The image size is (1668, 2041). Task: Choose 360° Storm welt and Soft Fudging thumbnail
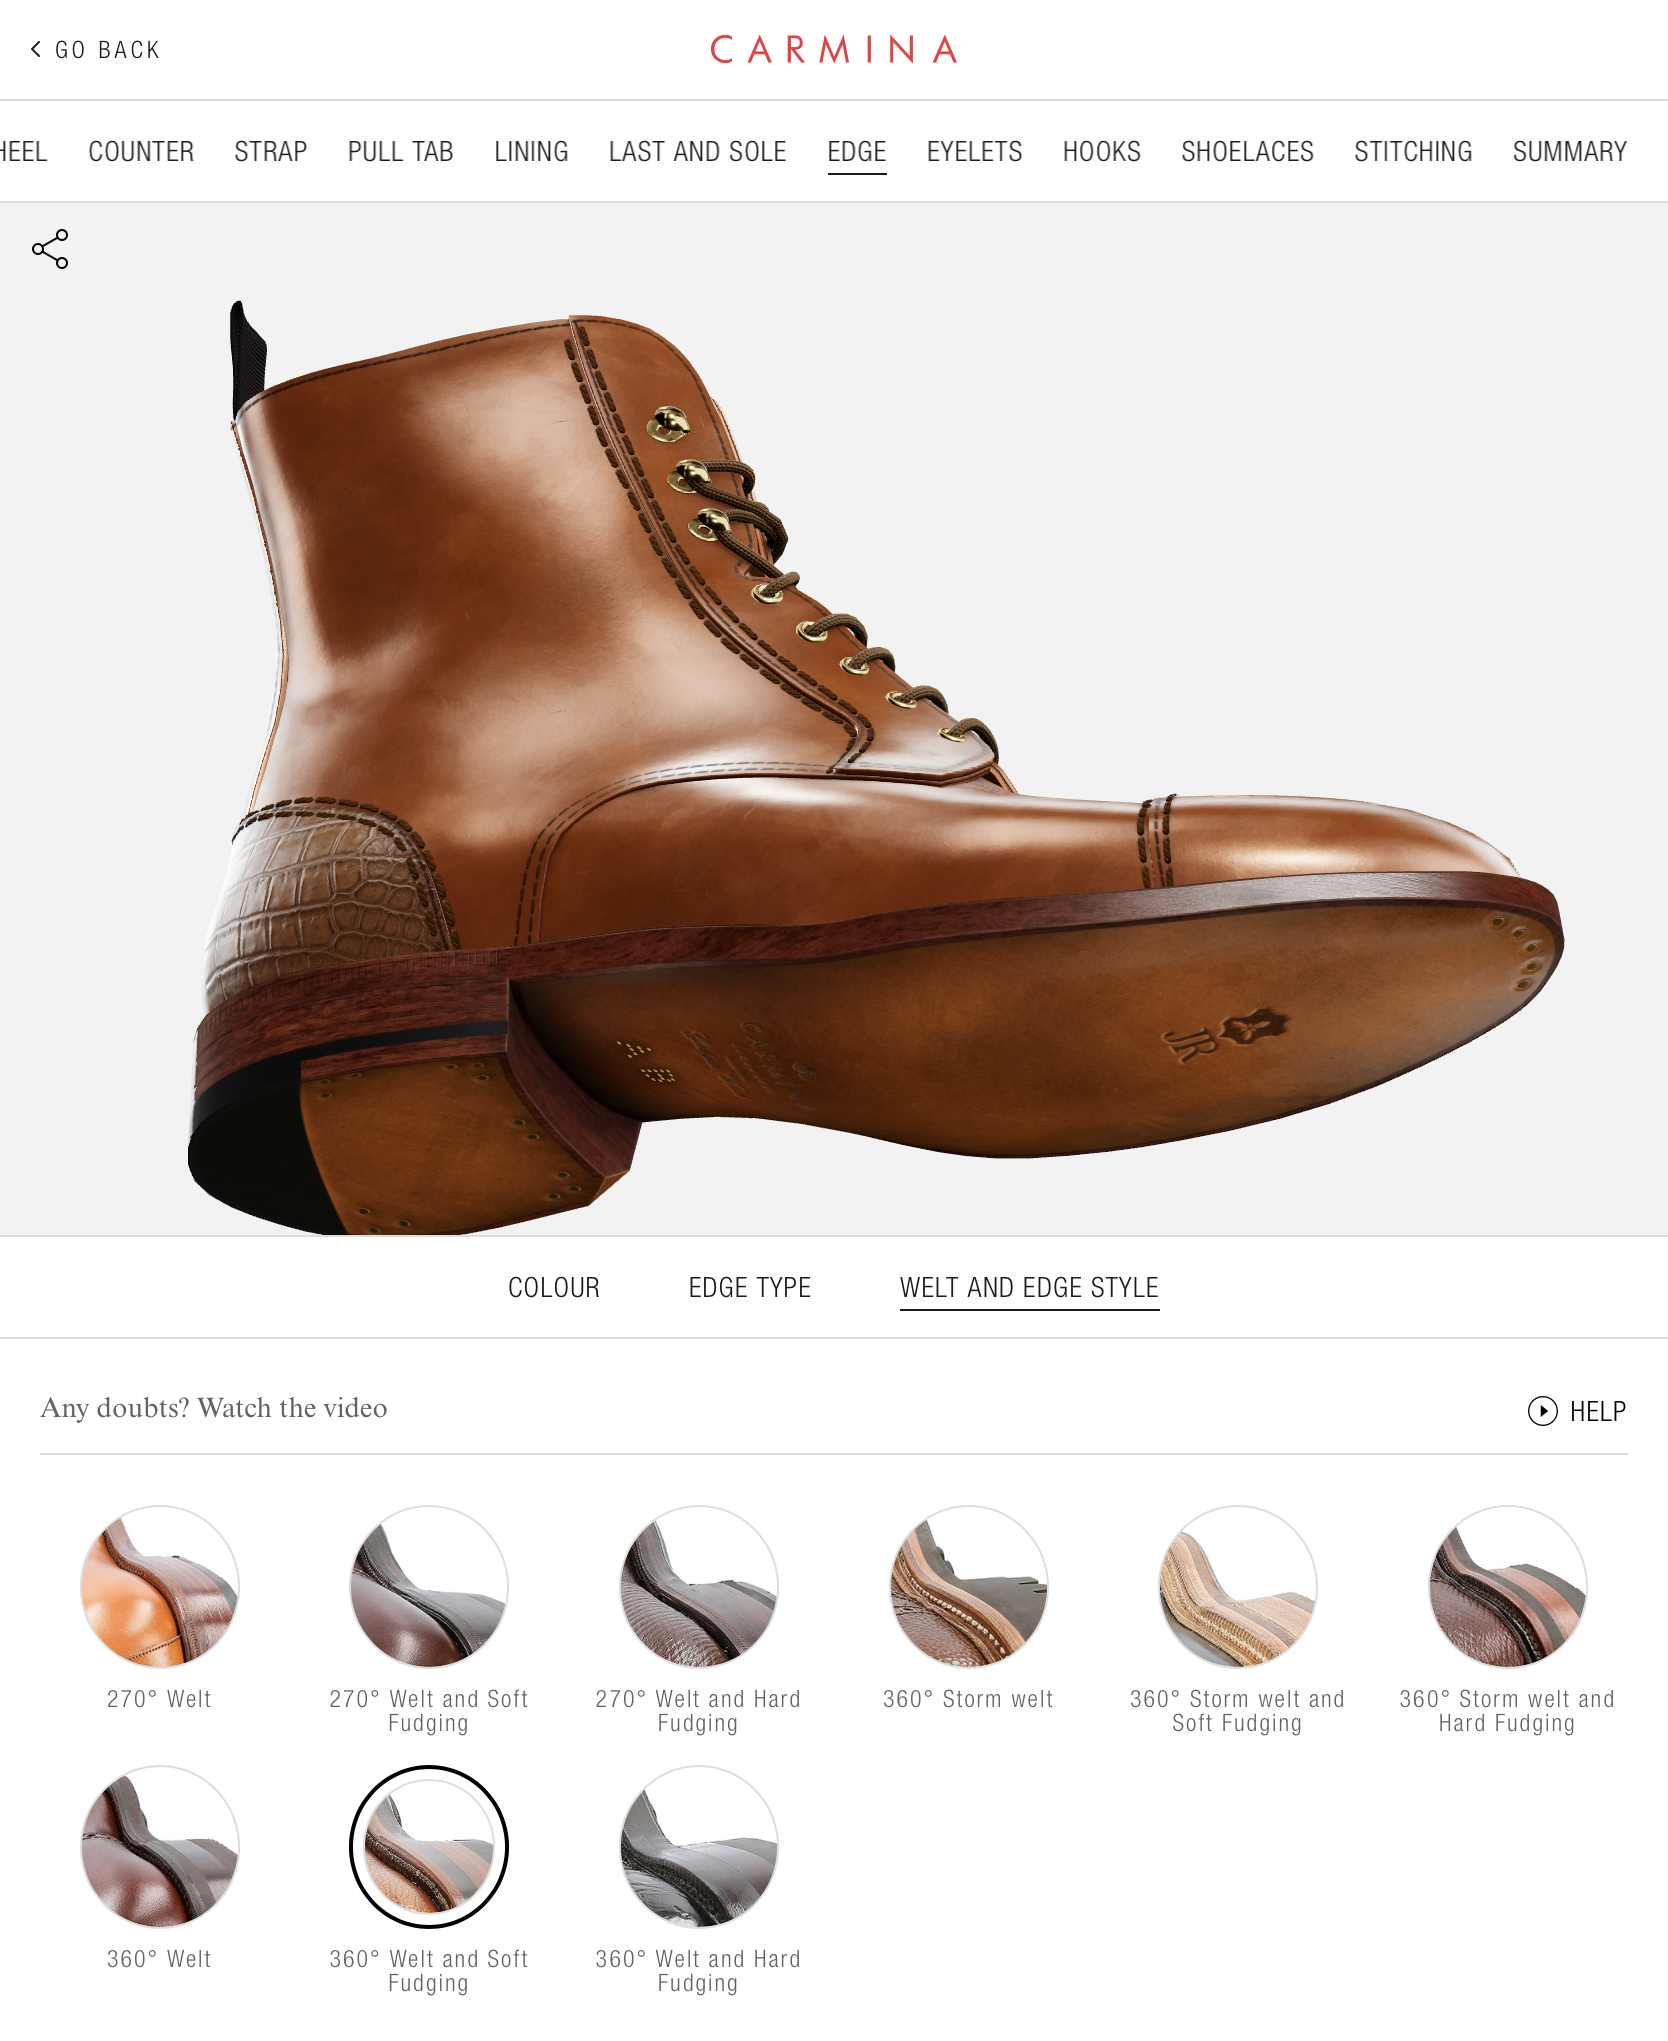1238,1587
